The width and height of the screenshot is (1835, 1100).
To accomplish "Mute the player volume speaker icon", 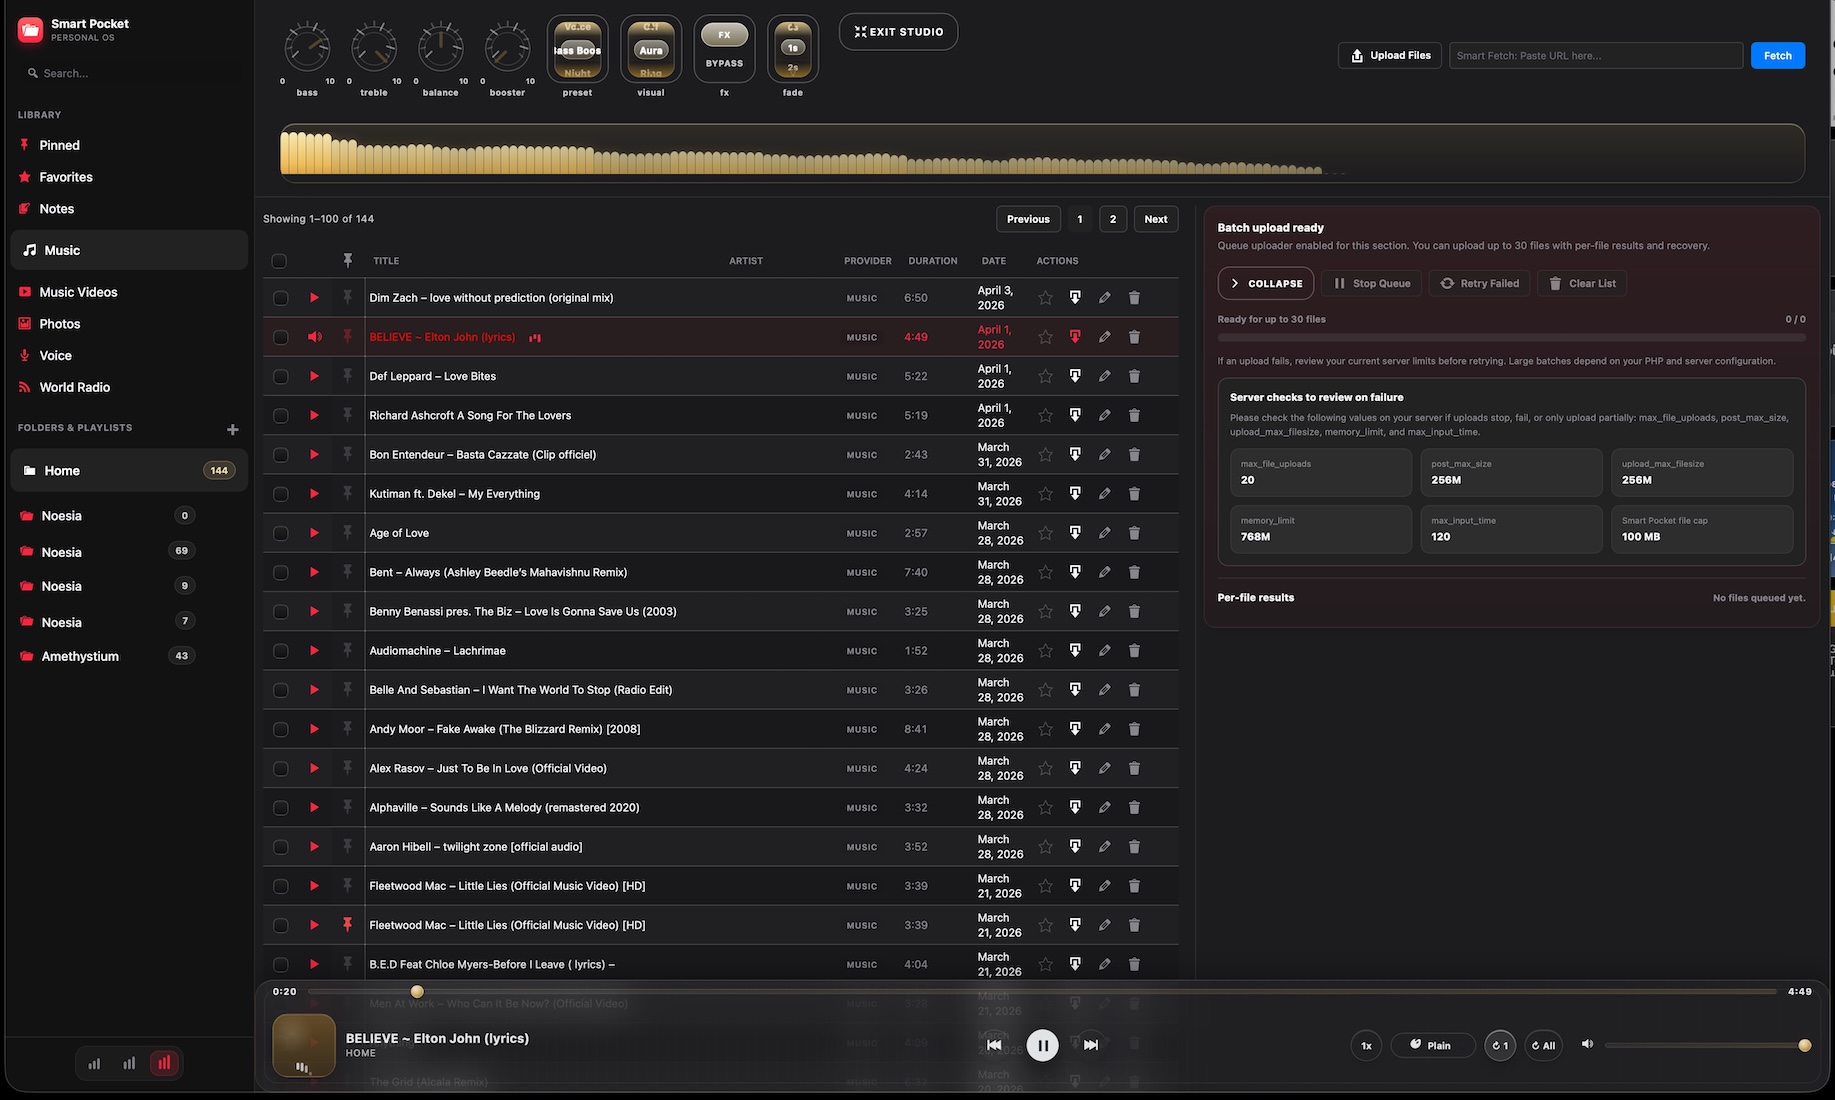I will pyautogui.click(x=1587, y=1044).
